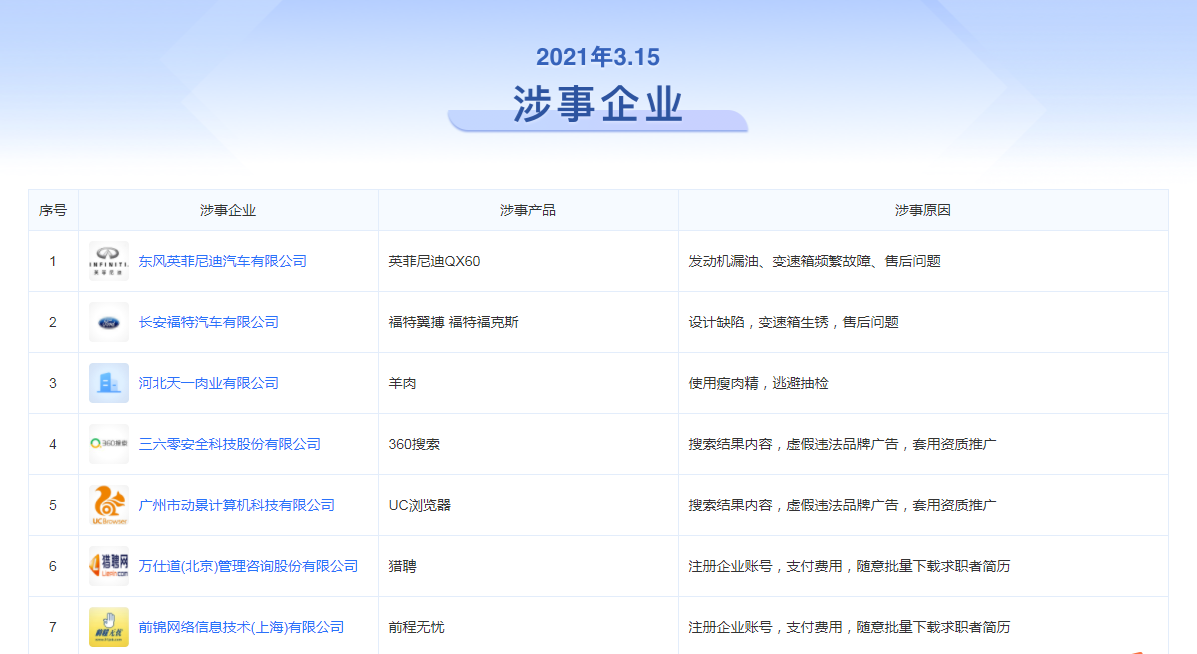The width and height of the screenshot is (1197, 654).
Task: Click serial number 7 cell
Action: [53, 627]
